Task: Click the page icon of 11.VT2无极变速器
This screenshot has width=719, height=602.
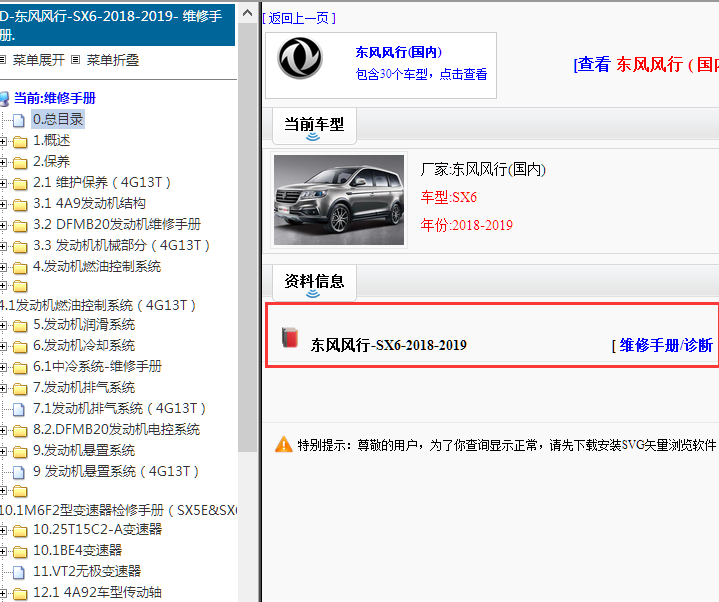Action: 19,572
